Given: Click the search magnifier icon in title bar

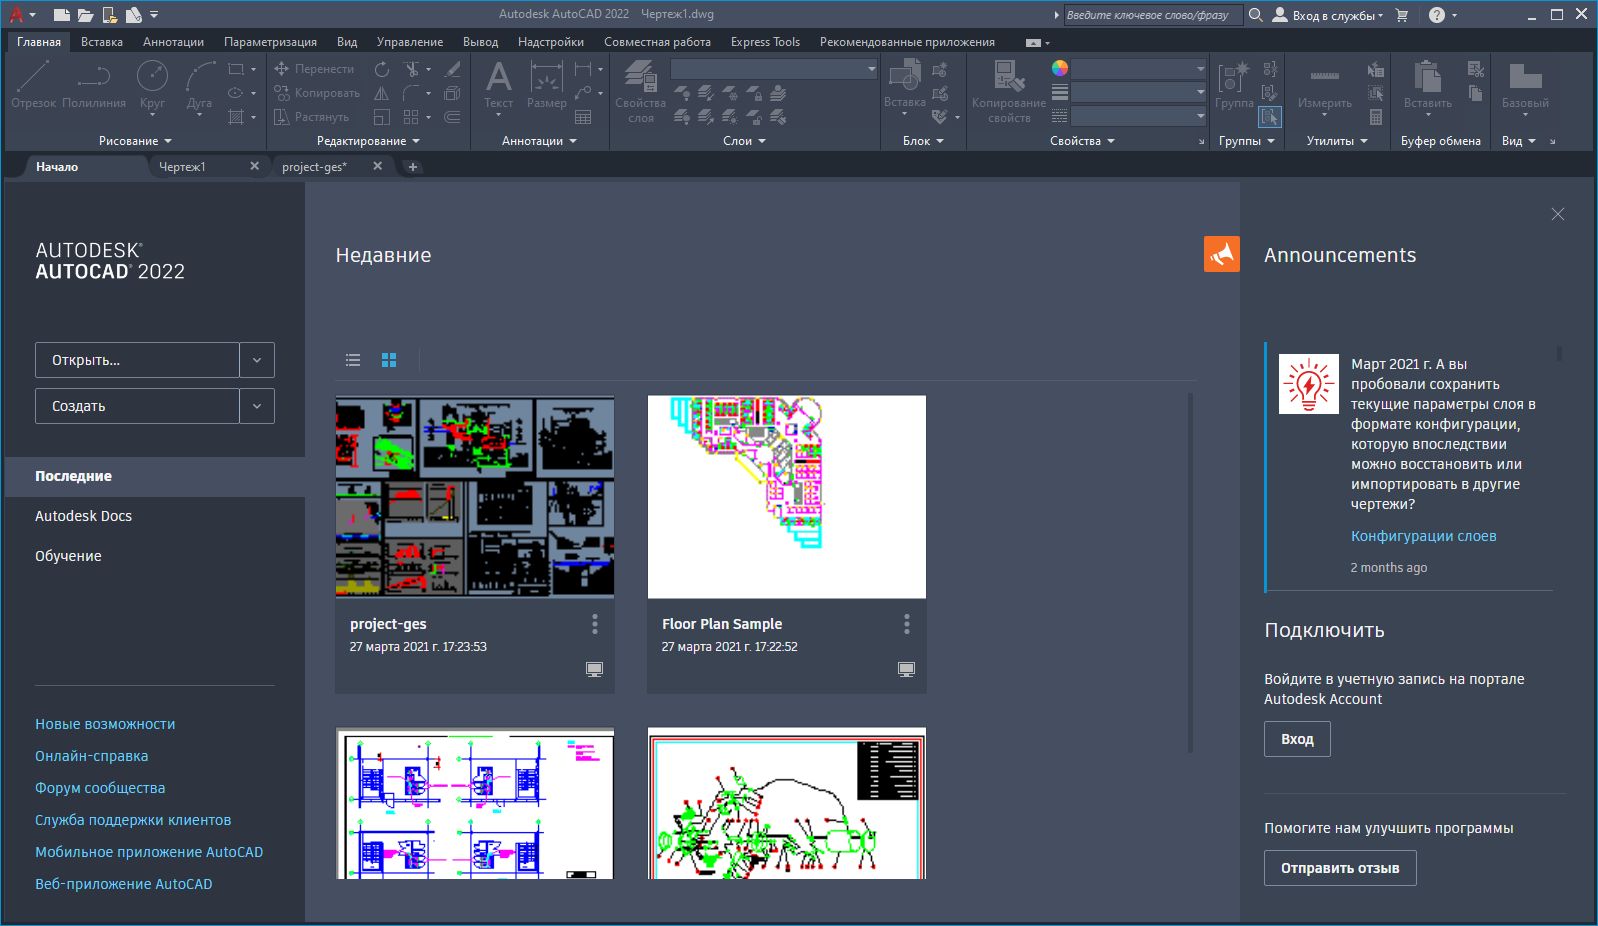Looking at the screenshot, I should [x=1256, y=15].
